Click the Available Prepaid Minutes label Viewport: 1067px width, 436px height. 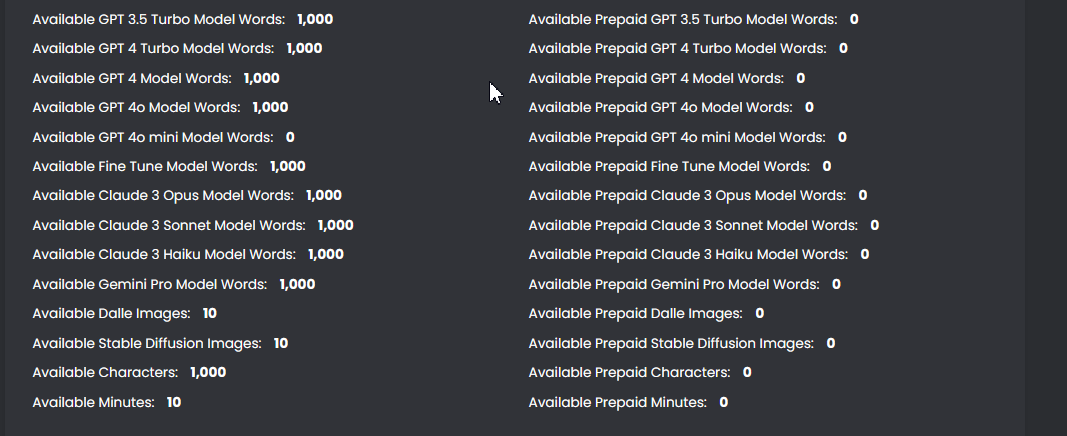[617, 402]
